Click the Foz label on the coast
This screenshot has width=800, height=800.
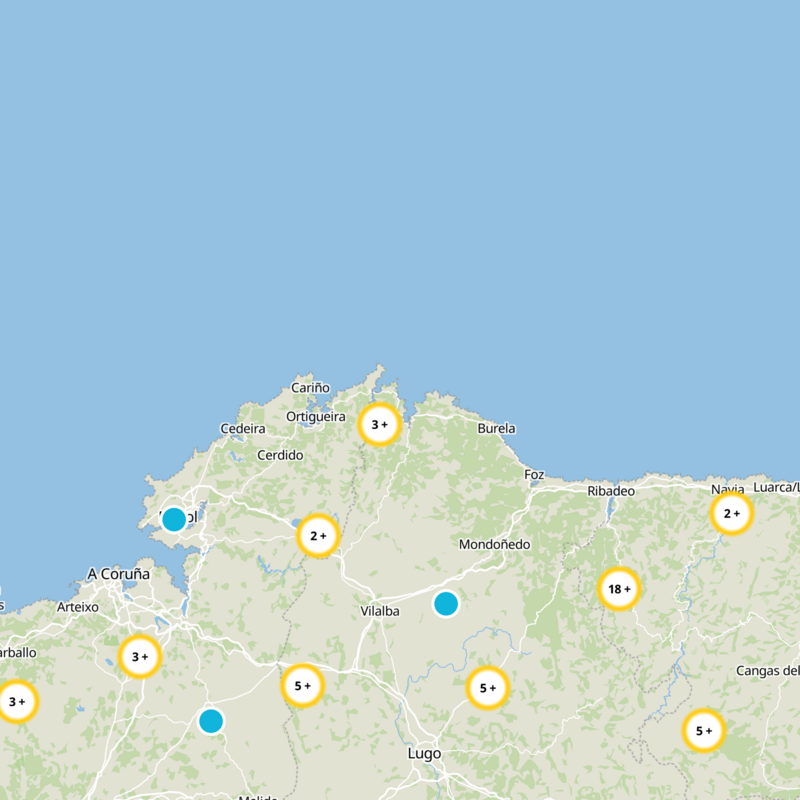[x=534, y=474]
